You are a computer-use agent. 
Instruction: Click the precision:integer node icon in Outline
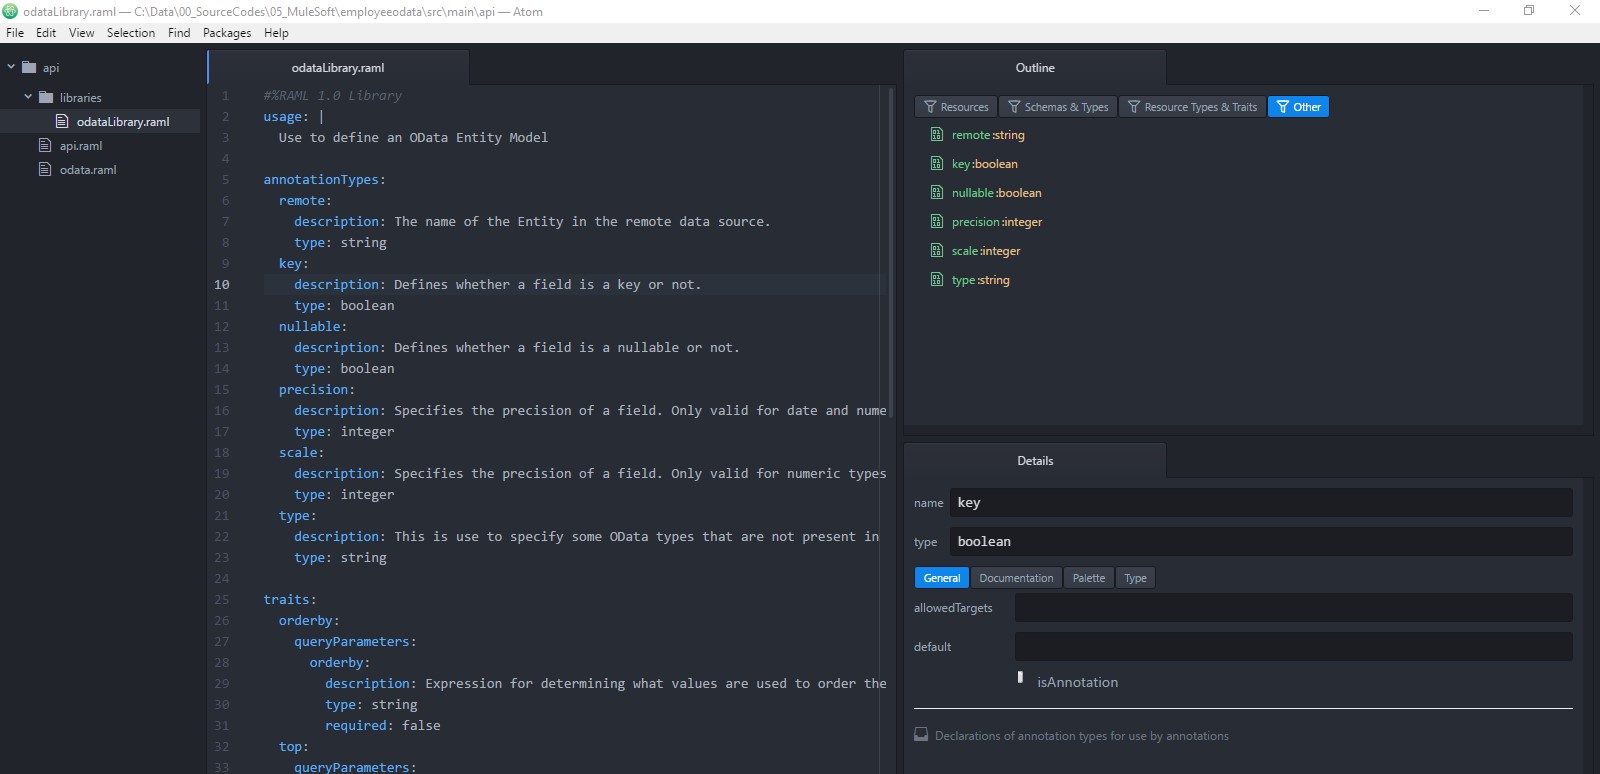coord(937,222)
